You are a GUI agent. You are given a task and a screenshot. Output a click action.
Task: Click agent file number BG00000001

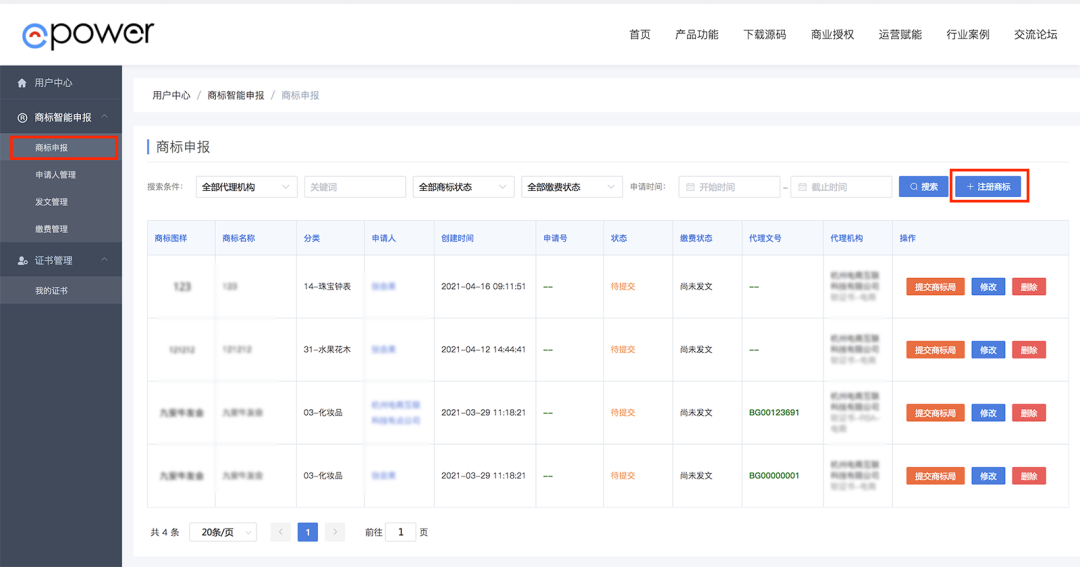[774, 476]
